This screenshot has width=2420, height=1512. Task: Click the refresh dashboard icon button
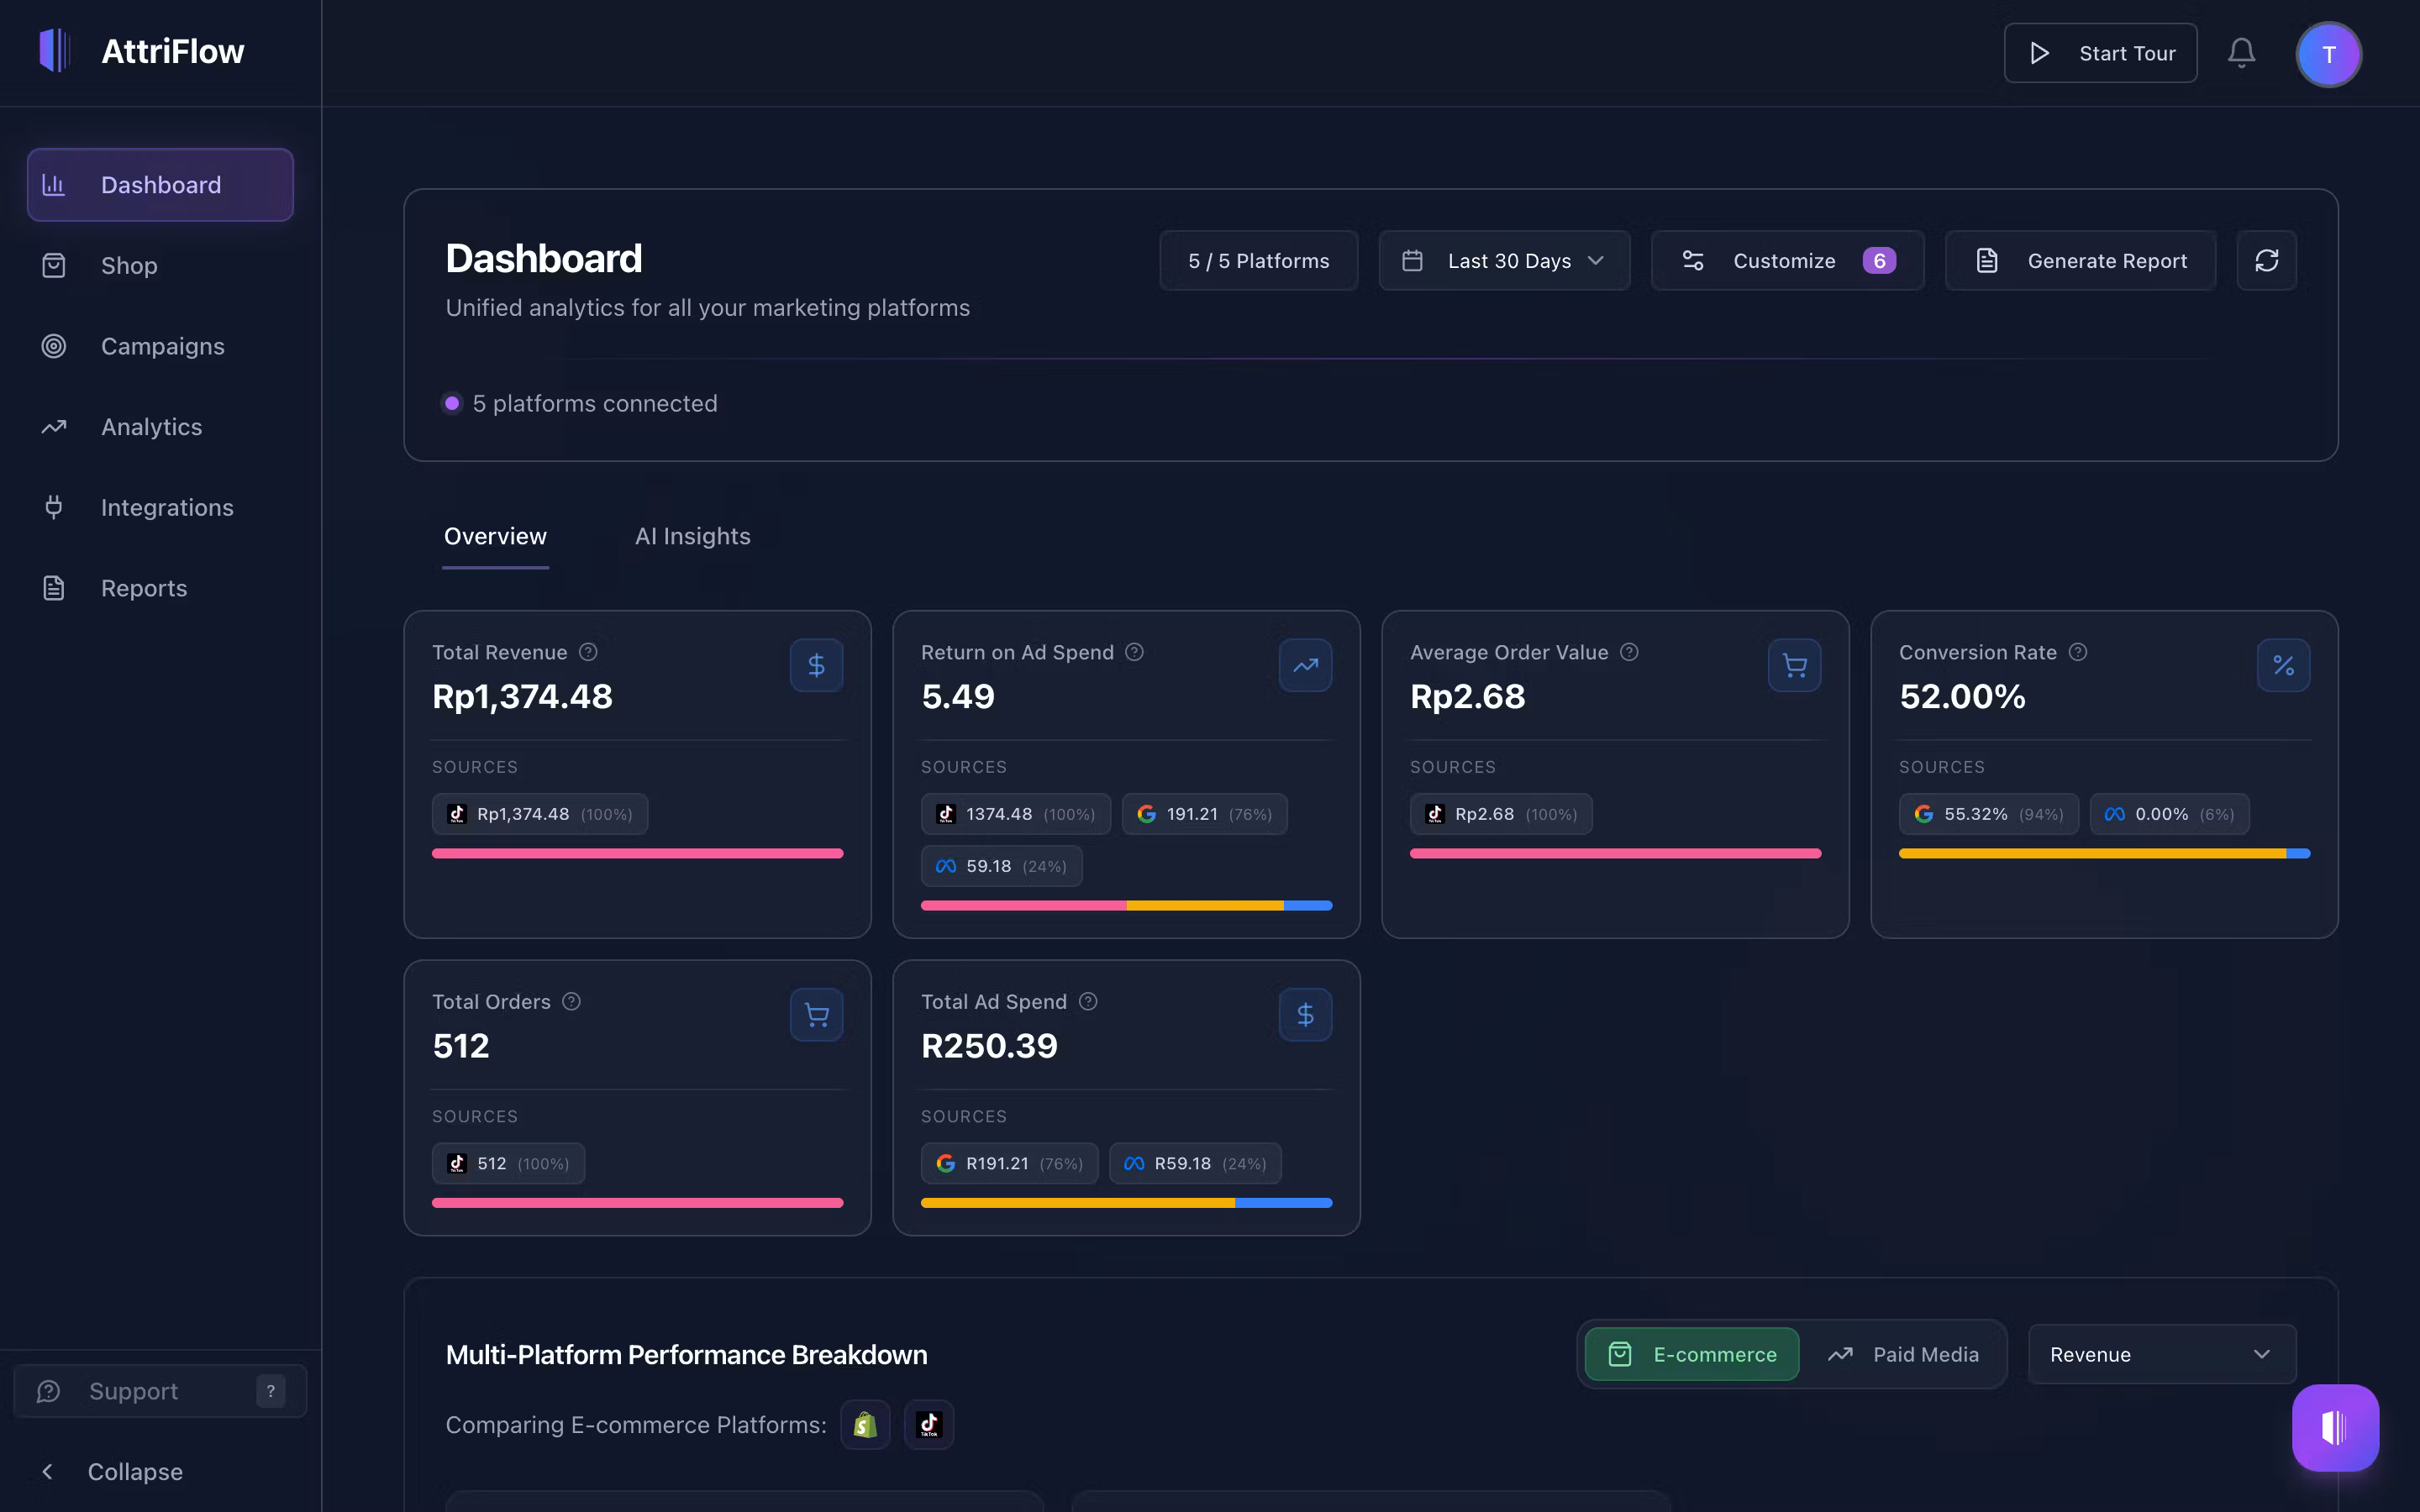point(2266,261)
